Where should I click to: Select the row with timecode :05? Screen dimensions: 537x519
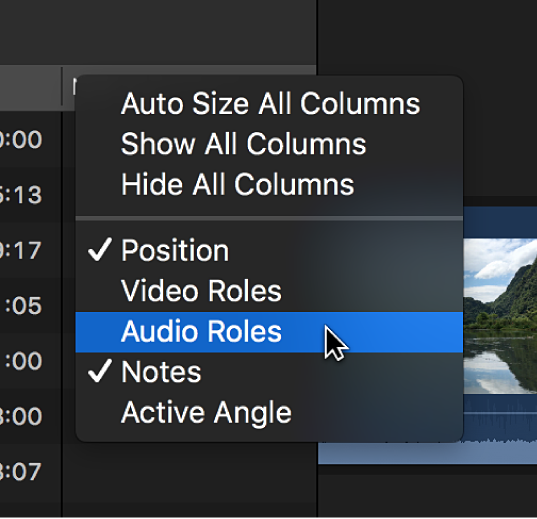23,305
